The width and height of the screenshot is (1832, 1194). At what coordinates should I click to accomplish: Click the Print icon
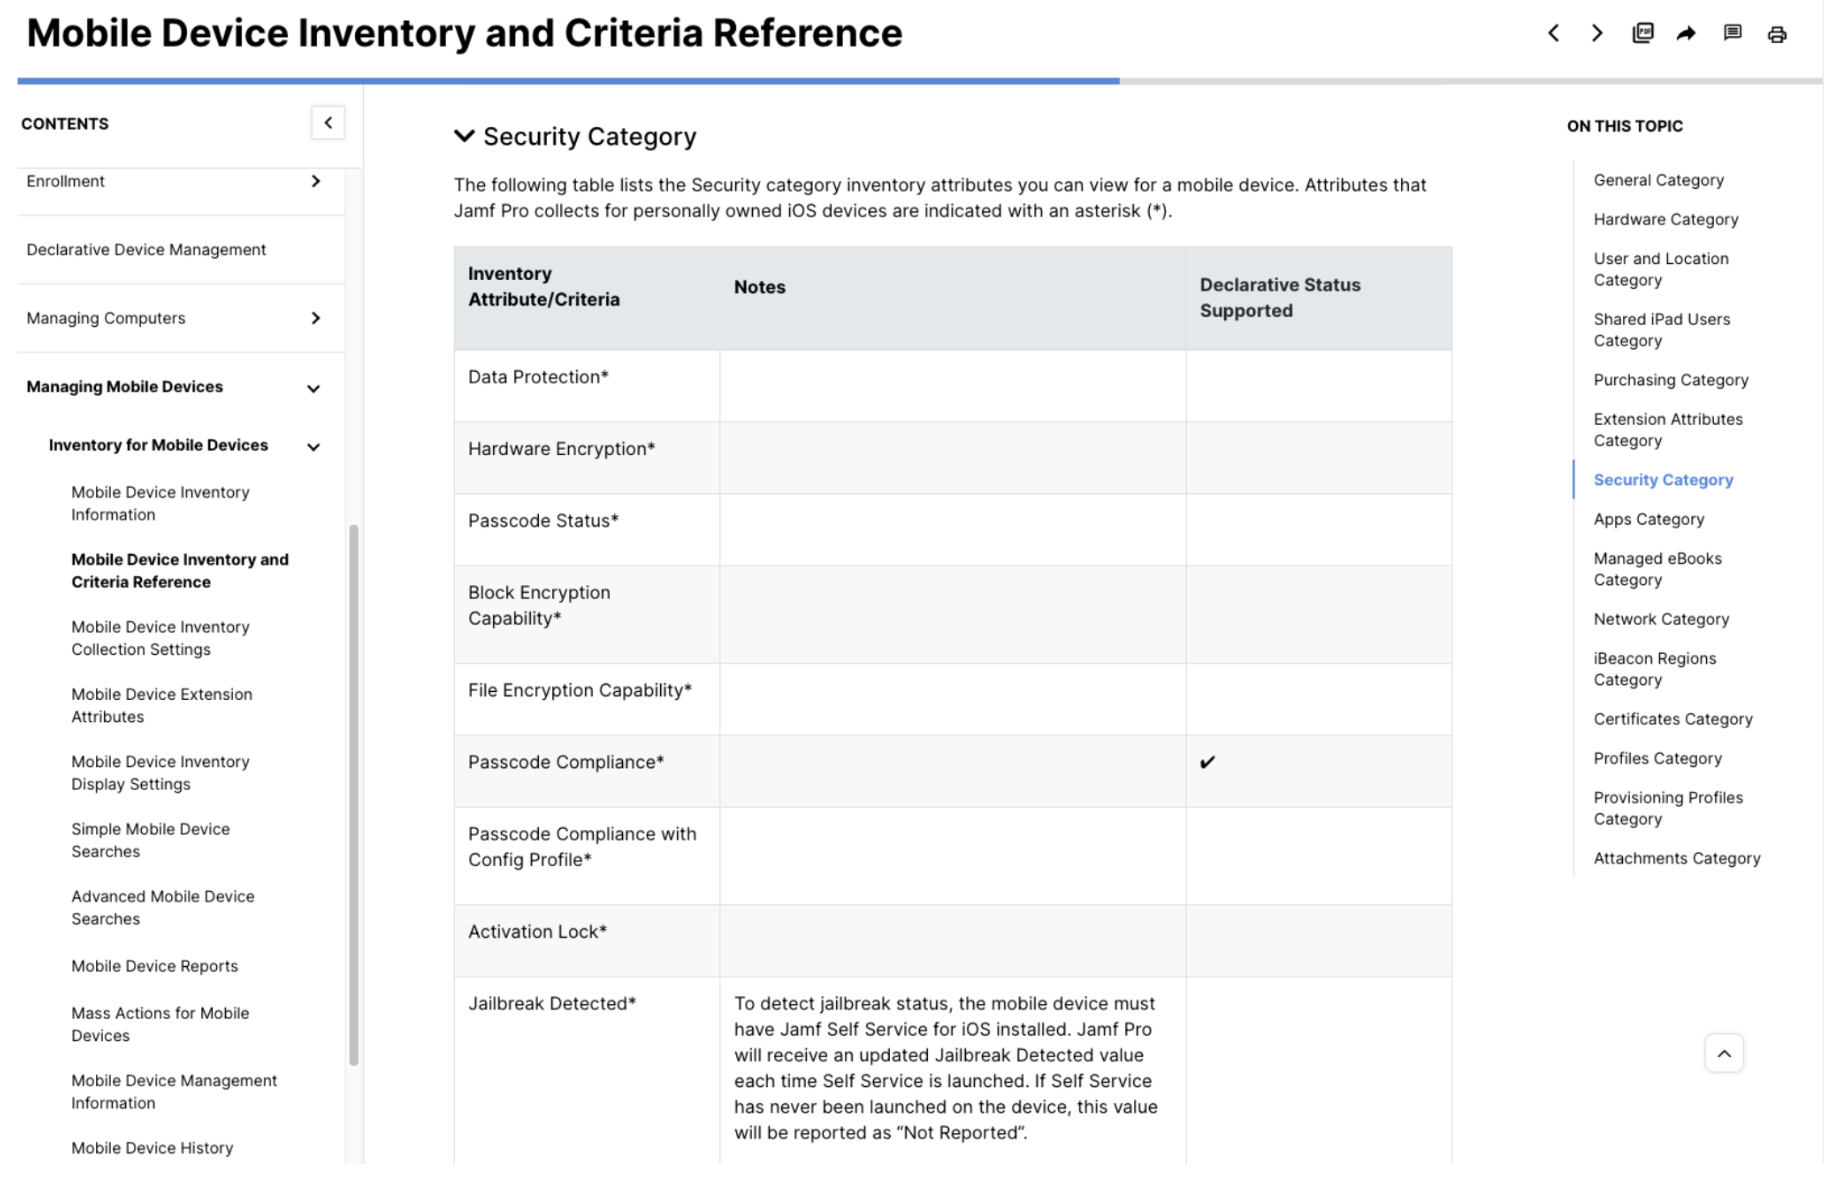point(1778,33)
